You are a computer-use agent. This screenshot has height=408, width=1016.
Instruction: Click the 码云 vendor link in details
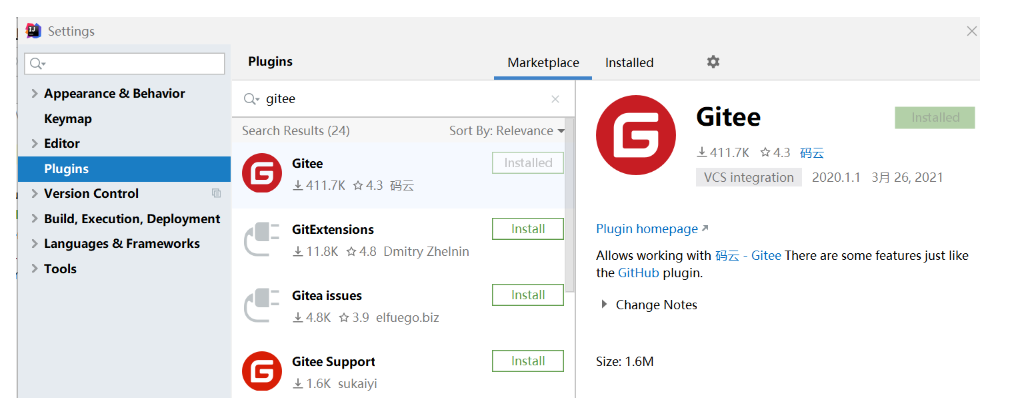tap(812, 153)
